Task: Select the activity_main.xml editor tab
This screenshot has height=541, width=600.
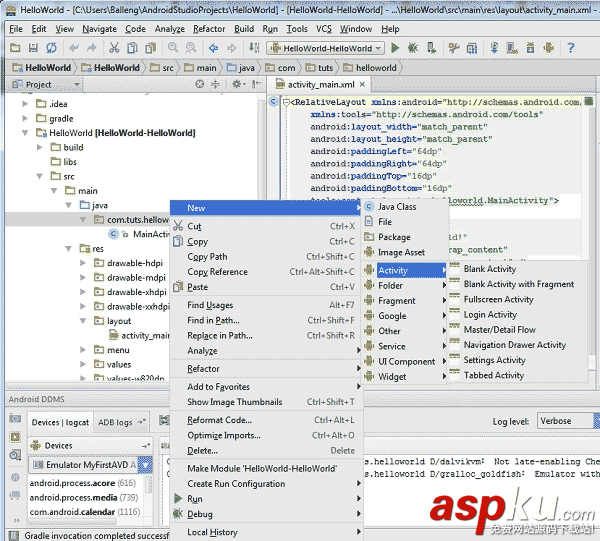Action: [x=321, y=85]
